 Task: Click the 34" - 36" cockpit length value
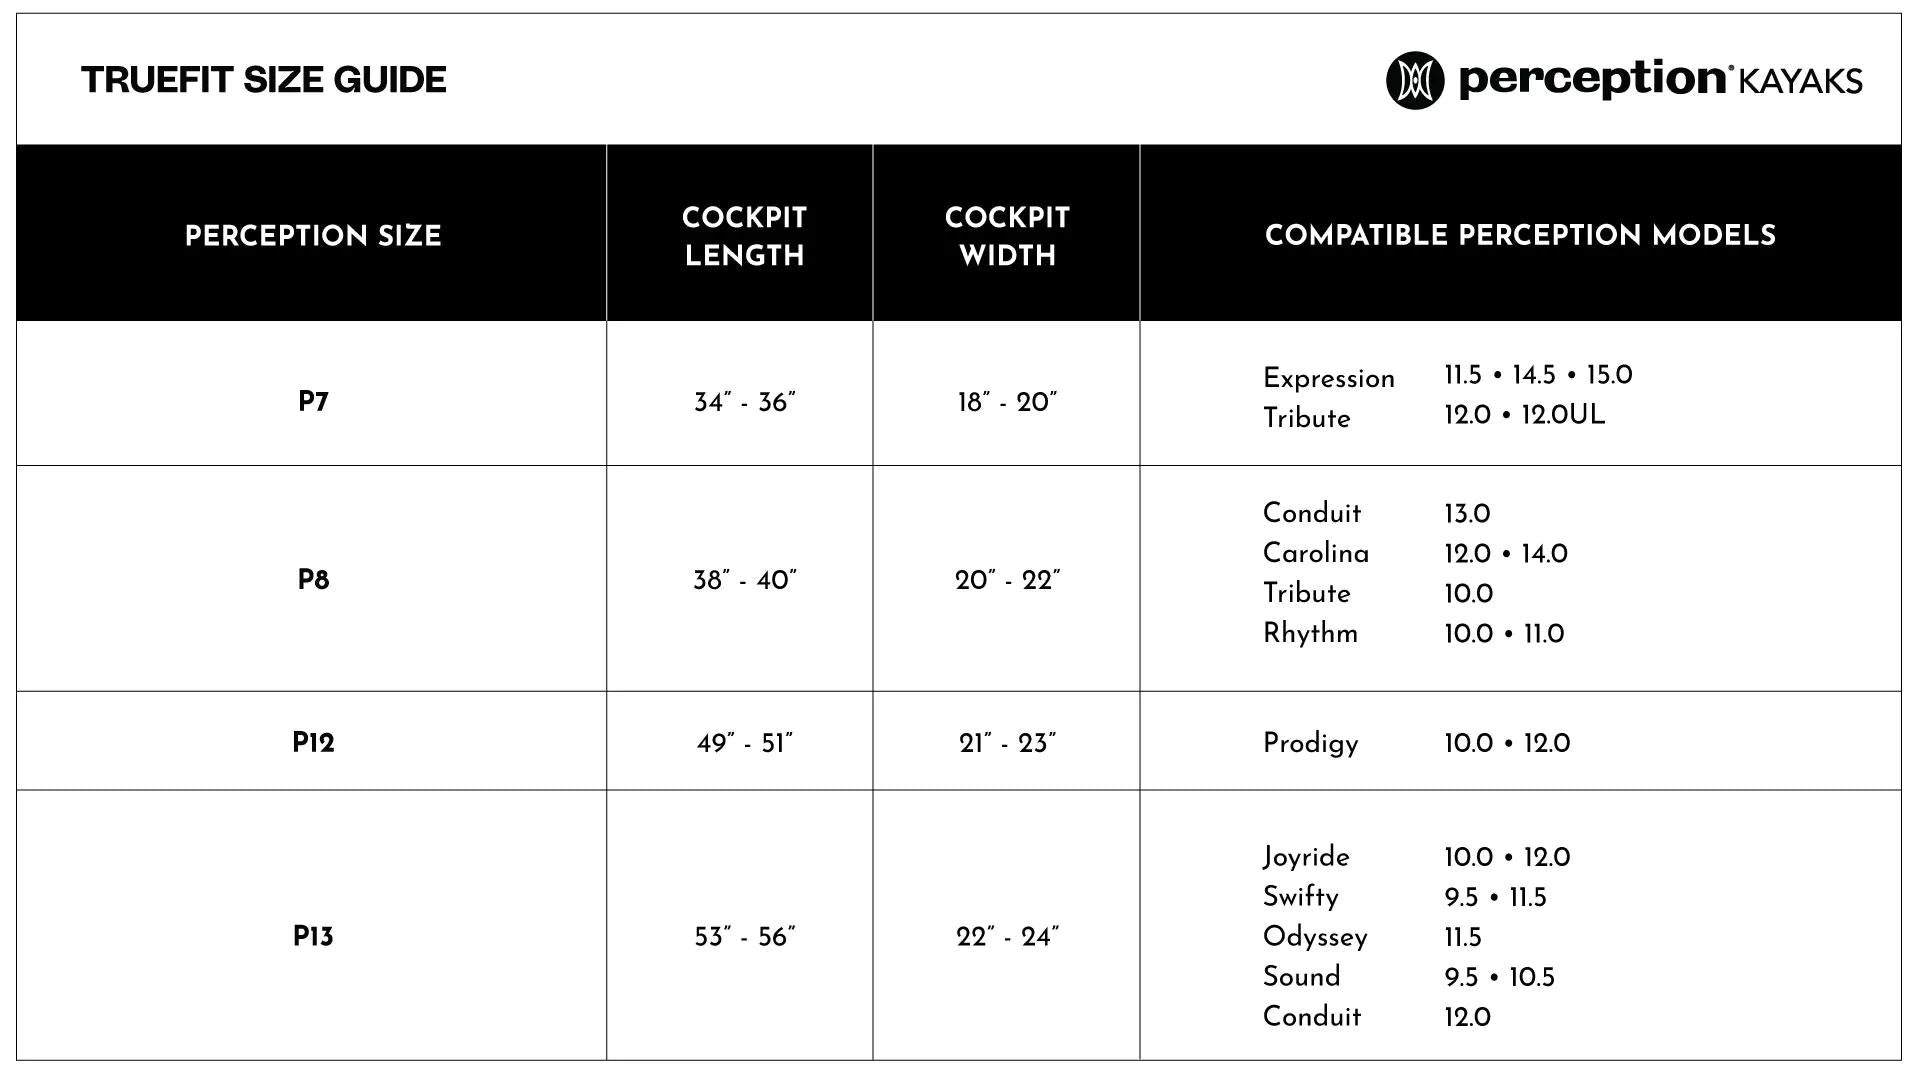click(744, 402)
